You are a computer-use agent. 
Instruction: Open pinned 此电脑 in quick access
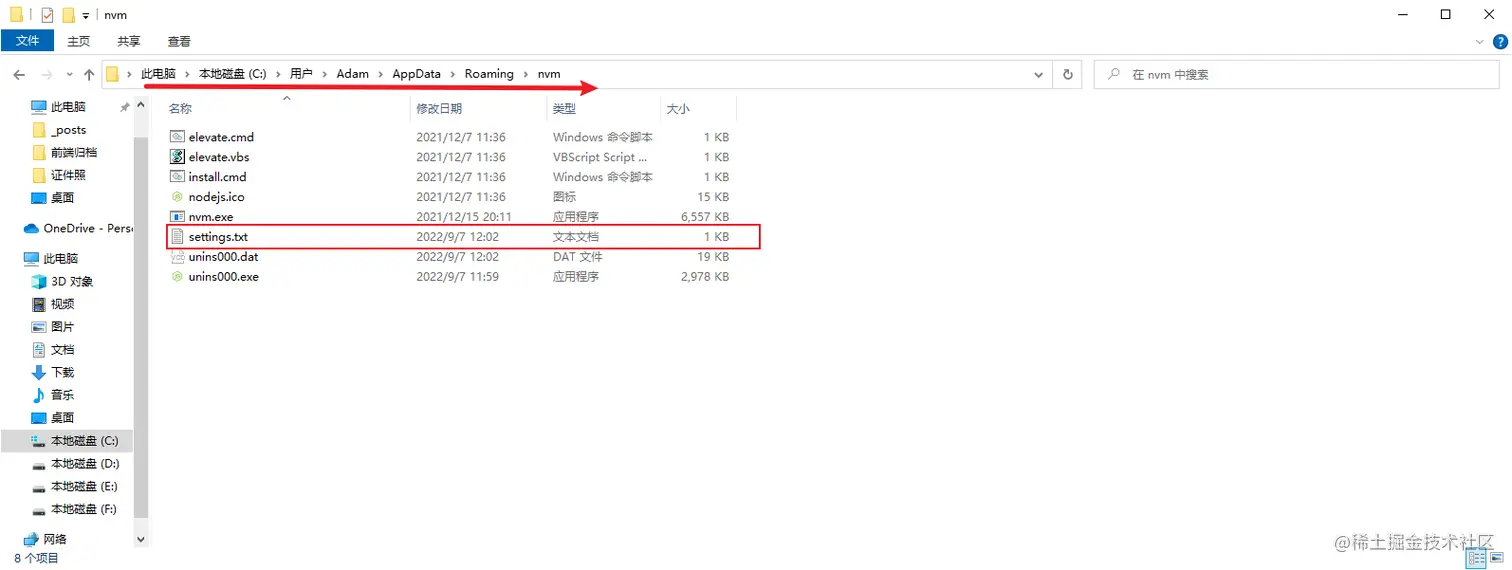[x=68, y=107]
